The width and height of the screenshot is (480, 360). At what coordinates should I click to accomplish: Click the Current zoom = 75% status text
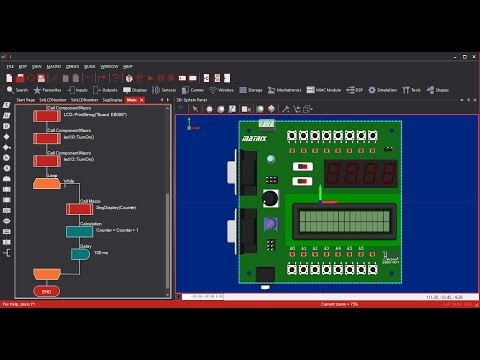click(x=339, y=304)
